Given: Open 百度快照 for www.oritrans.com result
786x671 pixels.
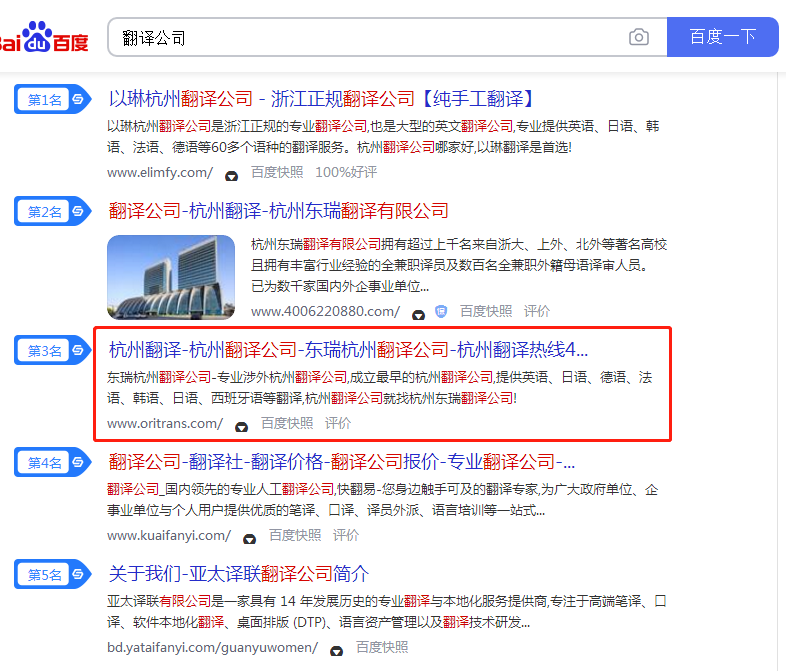Looking at the screenshot, I should pos(287,423).
